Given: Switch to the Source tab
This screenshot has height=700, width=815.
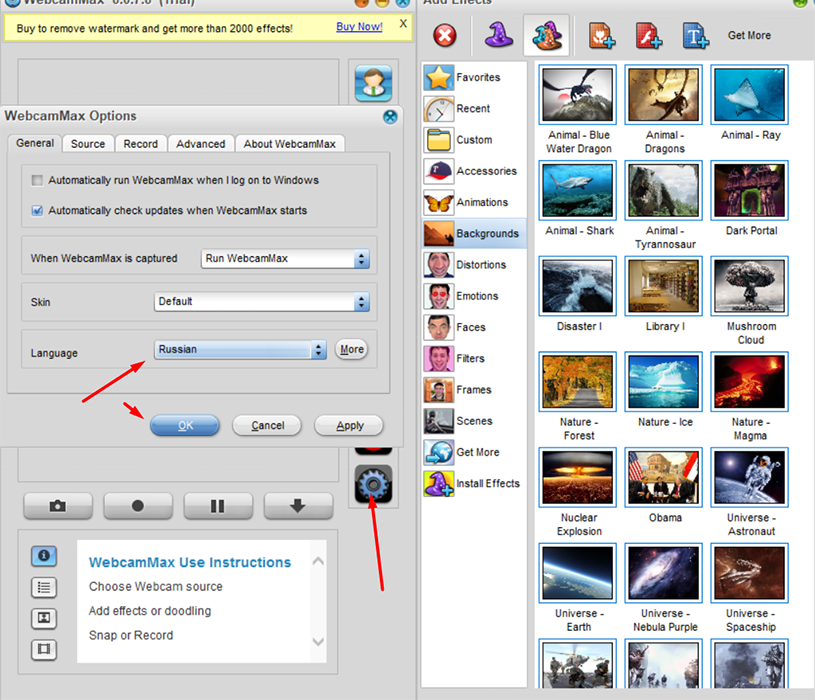Looking at the screenshot, I should coord(88,144).
